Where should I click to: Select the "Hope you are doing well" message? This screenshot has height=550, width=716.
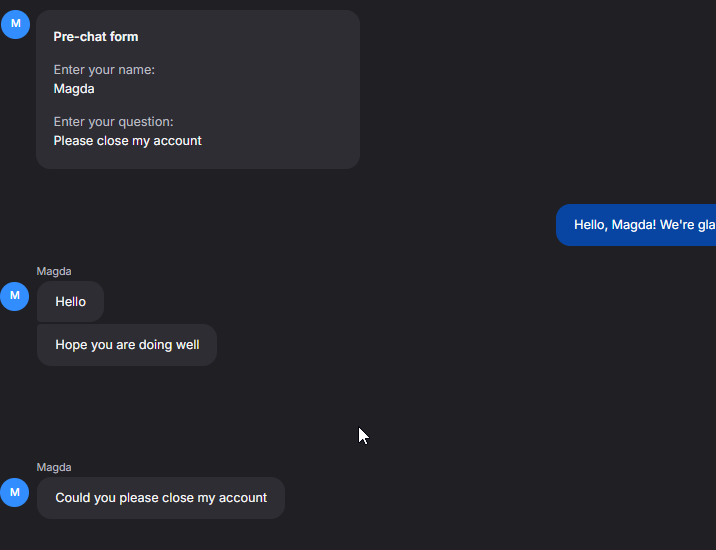coord(127,345)
